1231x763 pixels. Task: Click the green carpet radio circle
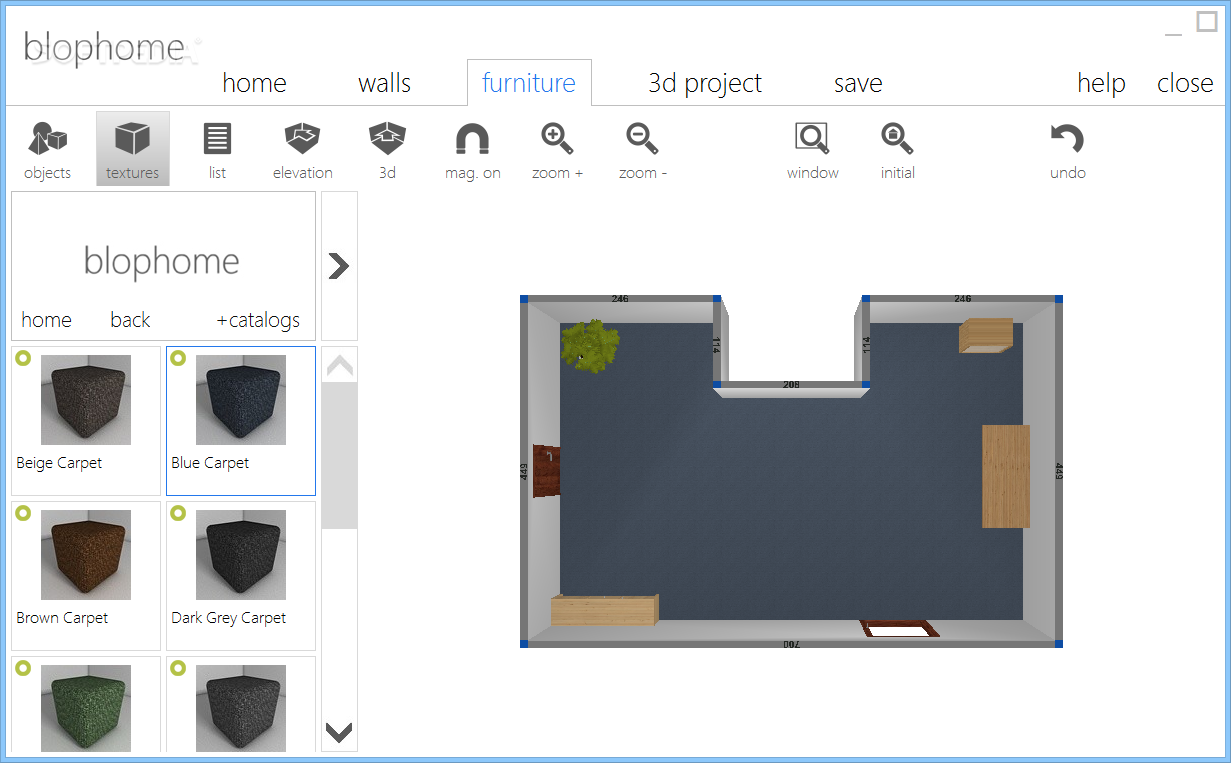tap(23, 668)
